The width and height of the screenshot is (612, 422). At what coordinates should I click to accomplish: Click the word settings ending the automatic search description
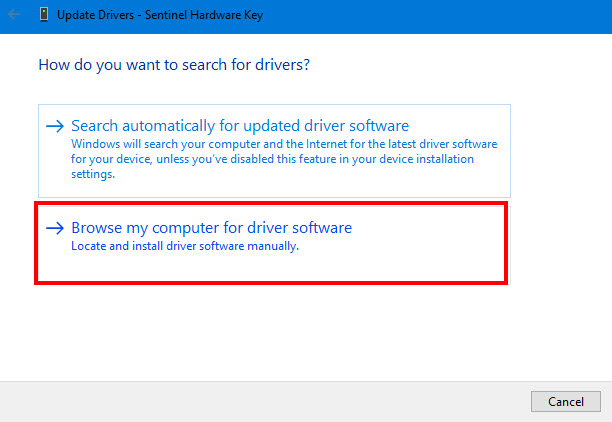tap(93, 174)
